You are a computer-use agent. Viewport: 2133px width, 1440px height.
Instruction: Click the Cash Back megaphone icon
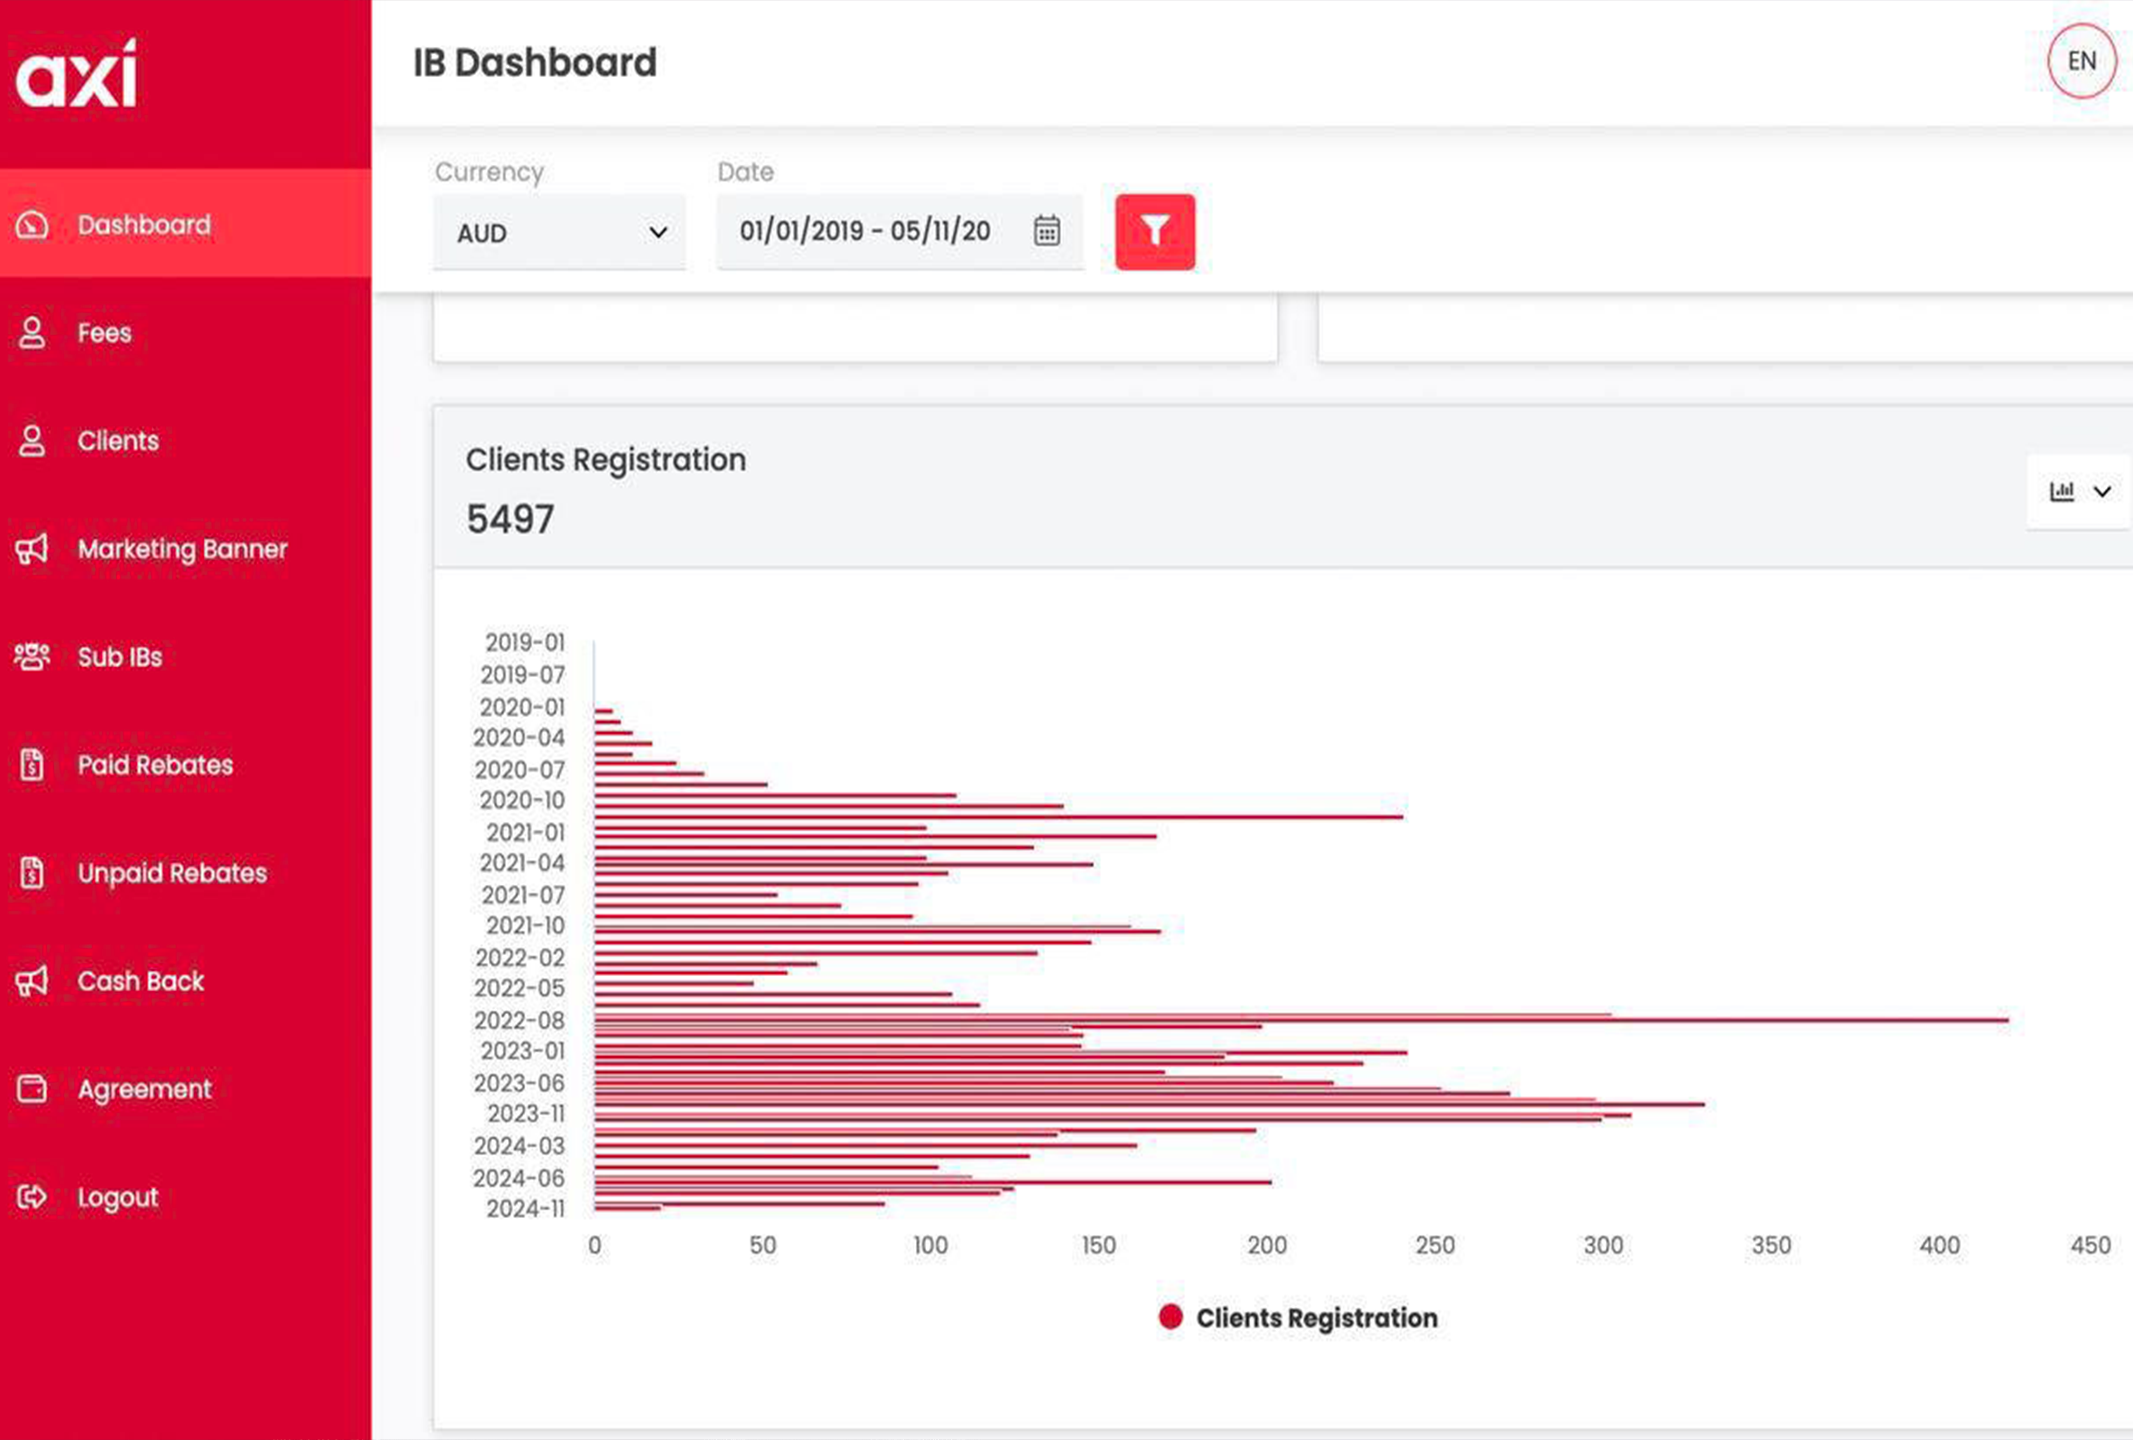click(32, 981)
